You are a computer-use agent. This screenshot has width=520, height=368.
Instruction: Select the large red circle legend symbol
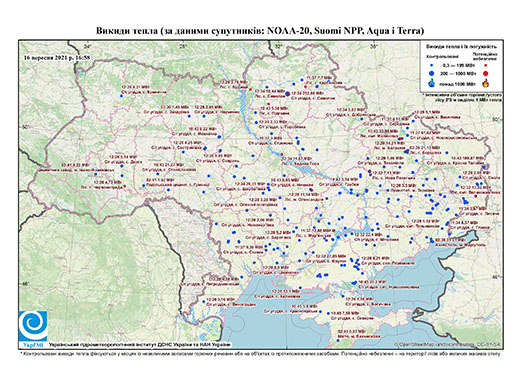point(486,73)
